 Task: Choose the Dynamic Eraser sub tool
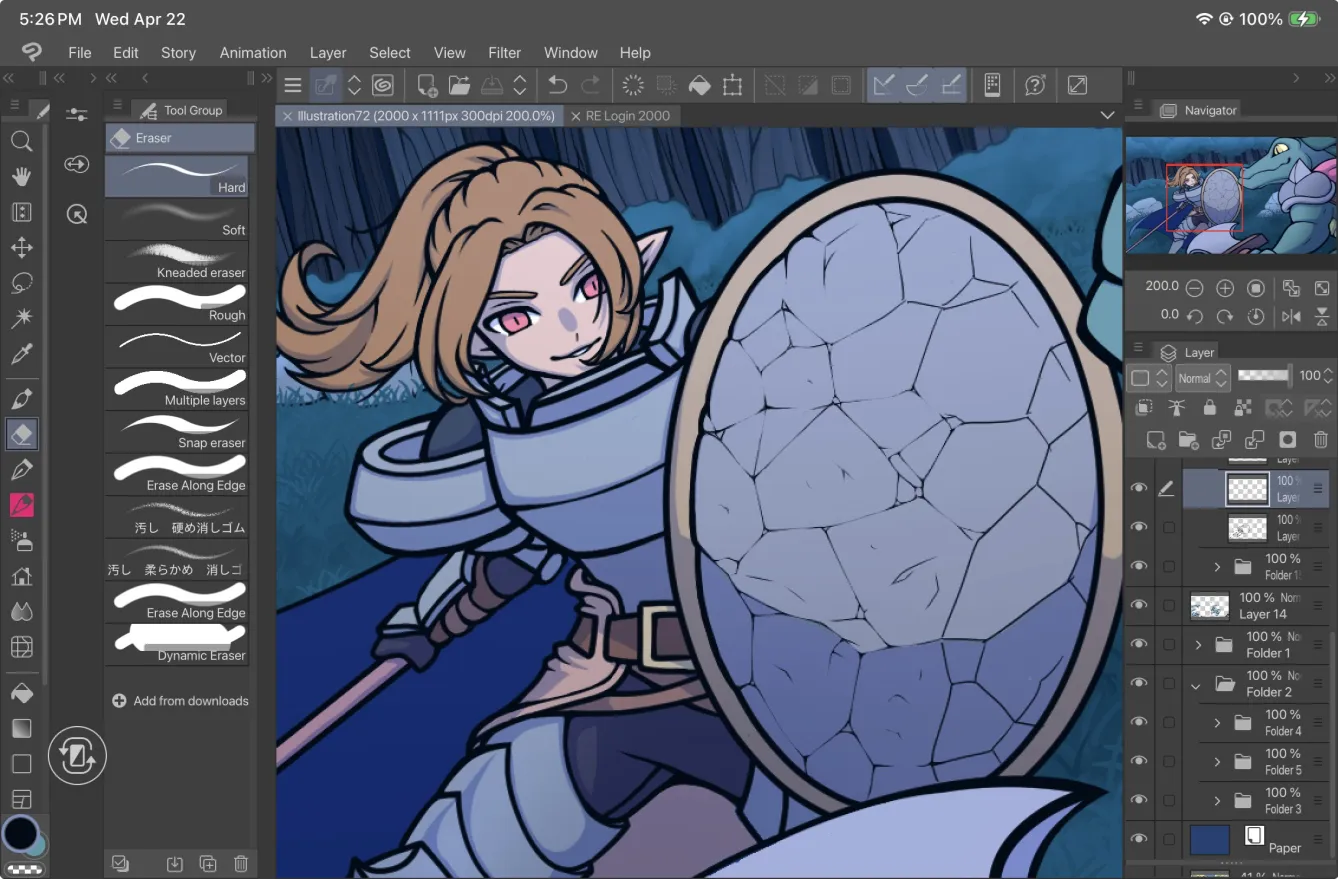point(177,644)
